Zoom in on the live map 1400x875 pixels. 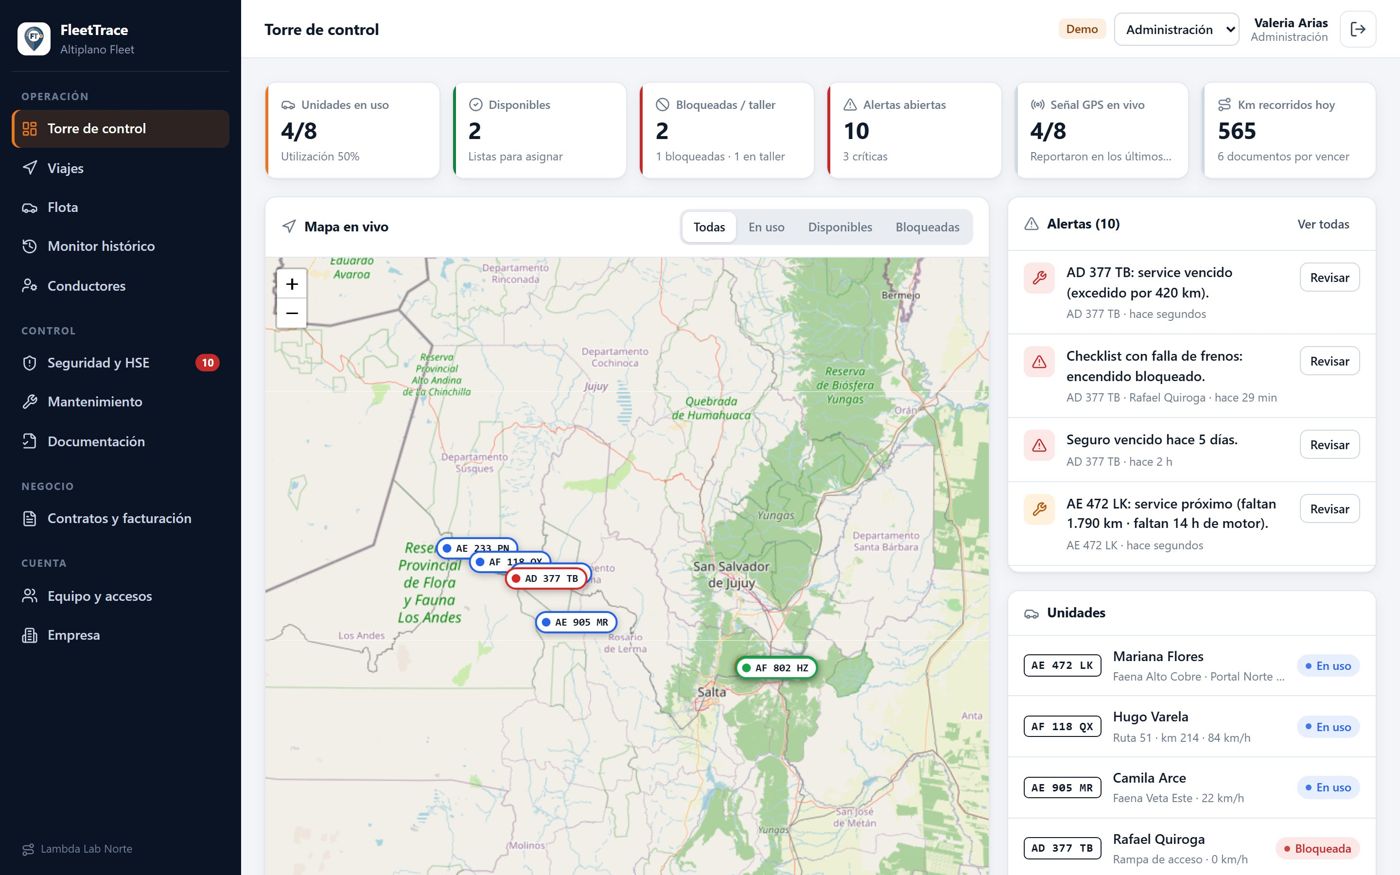tap(291, 284)
